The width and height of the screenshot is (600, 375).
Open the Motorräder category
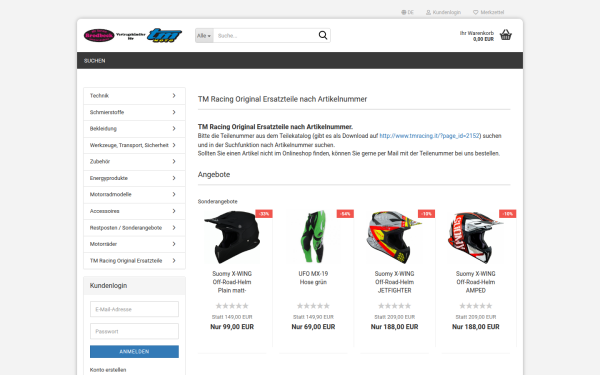point(134,244)
